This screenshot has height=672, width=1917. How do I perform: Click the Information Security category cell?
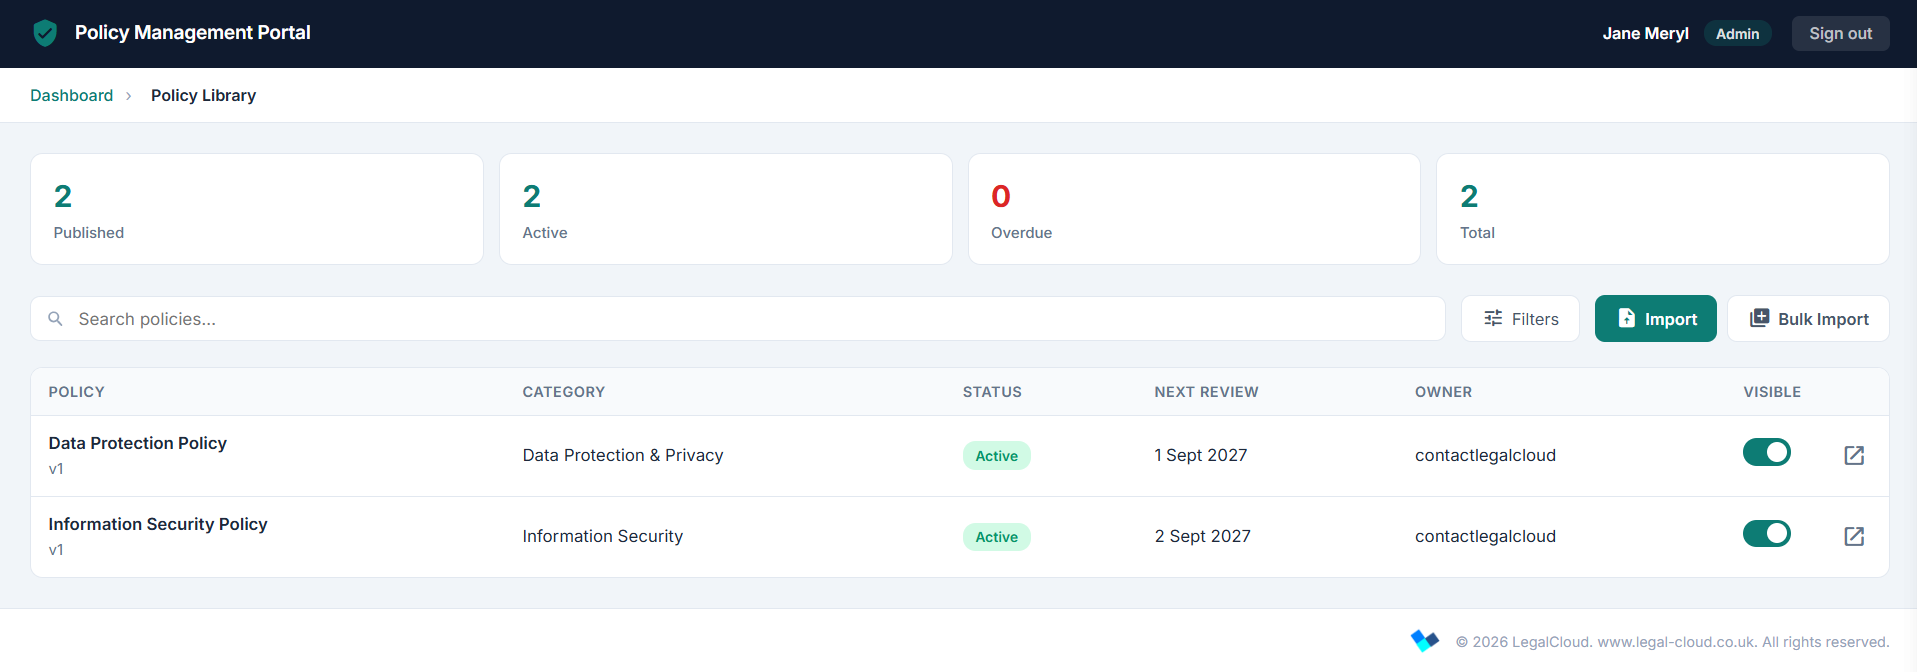point(603,536)
